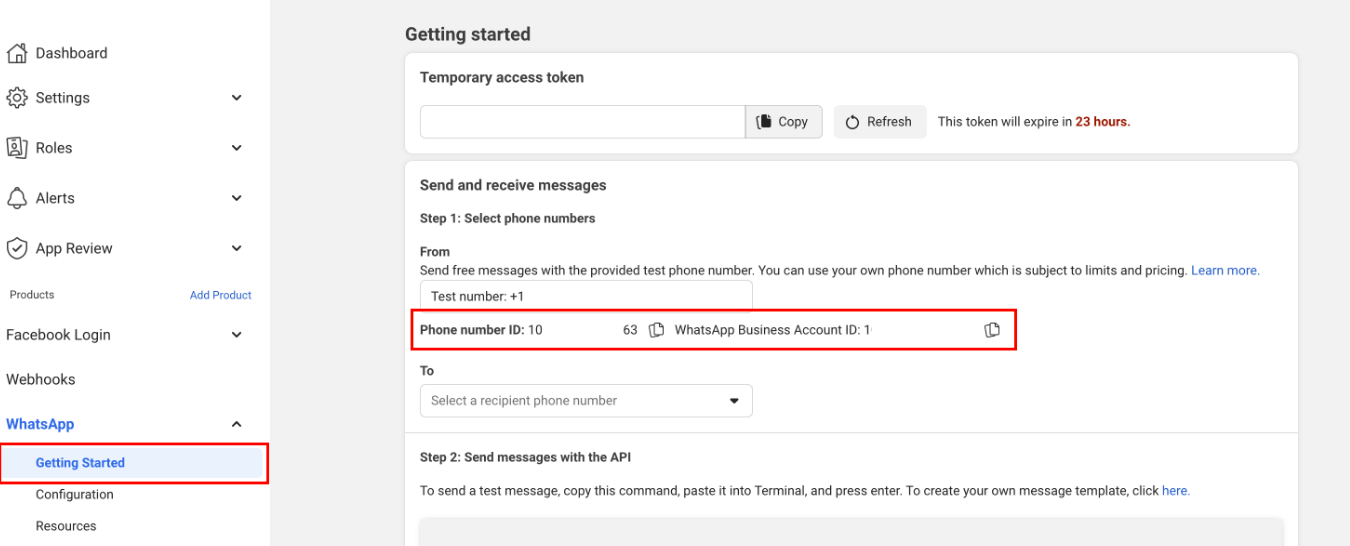Click the 'Temporary access token' heading

click(502, 77)
